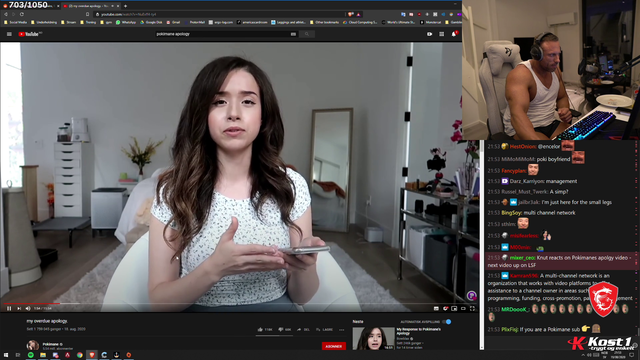
Task: Open the on-screen keyboard icon in search box
Action: [293, 34]
